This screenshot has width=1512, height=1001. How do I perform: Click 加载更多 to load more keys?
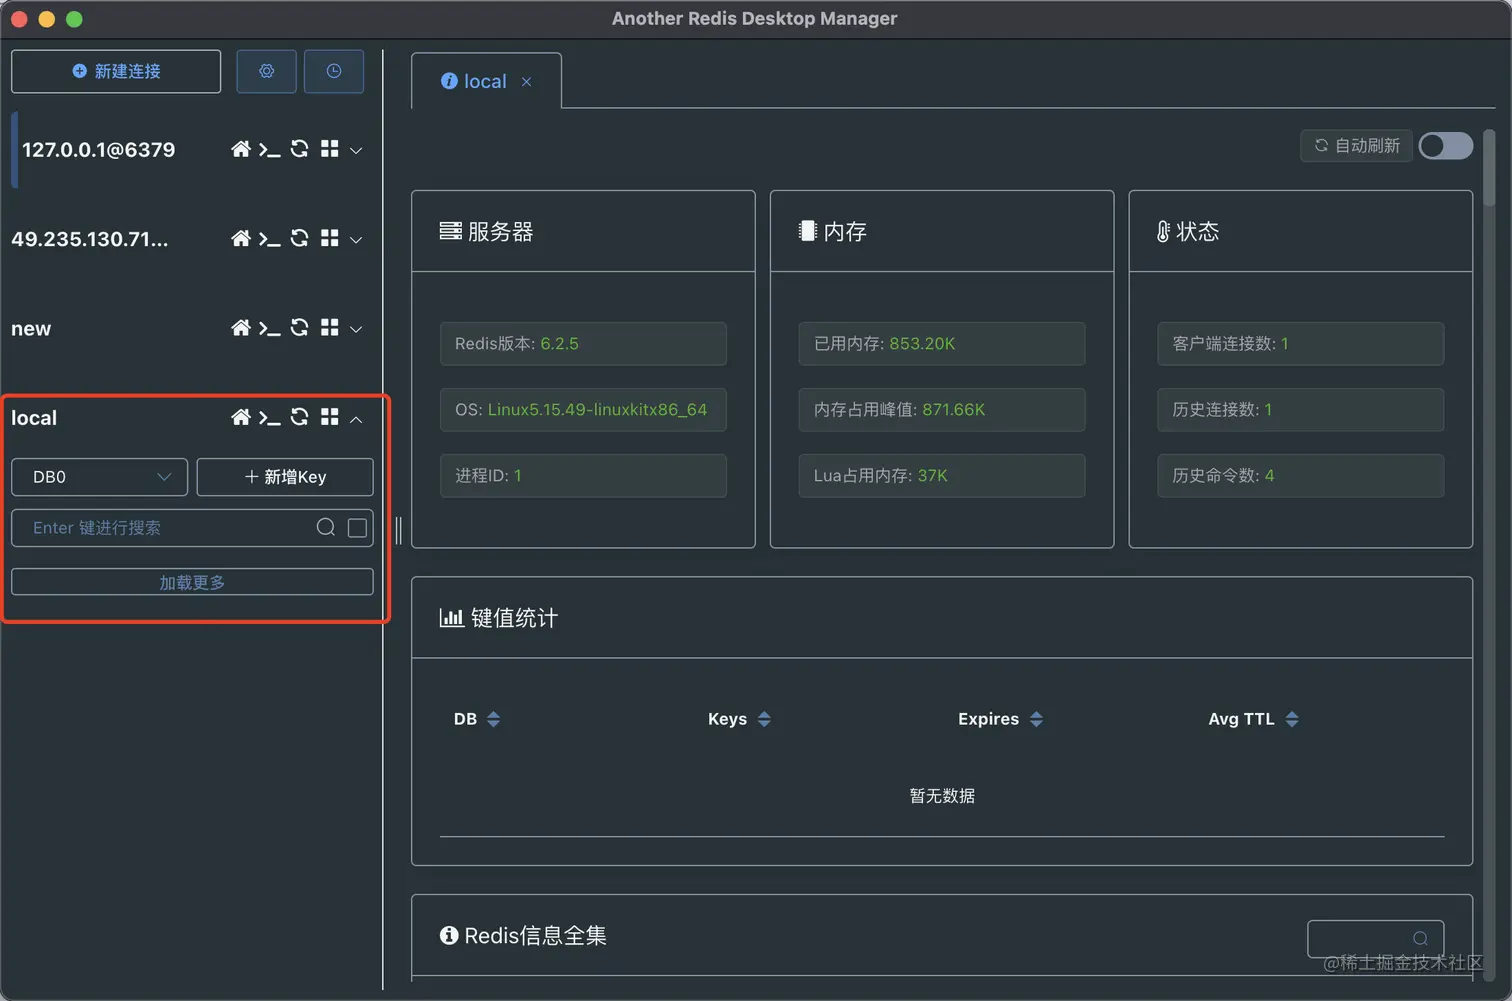pos(192,582)
